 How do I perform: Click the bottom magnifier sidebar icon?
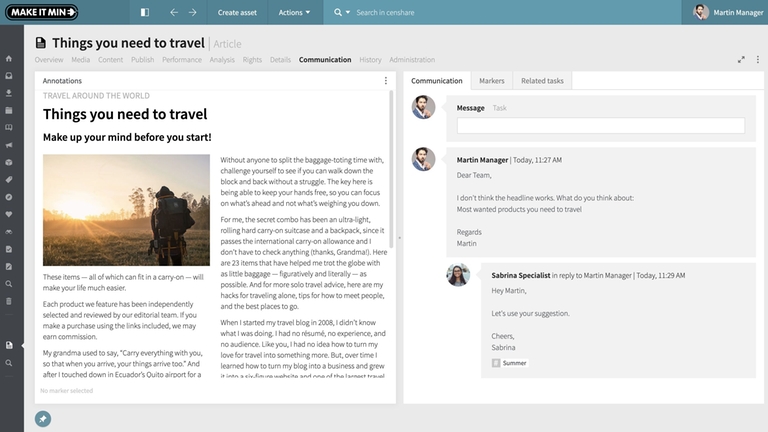(9, 363)
